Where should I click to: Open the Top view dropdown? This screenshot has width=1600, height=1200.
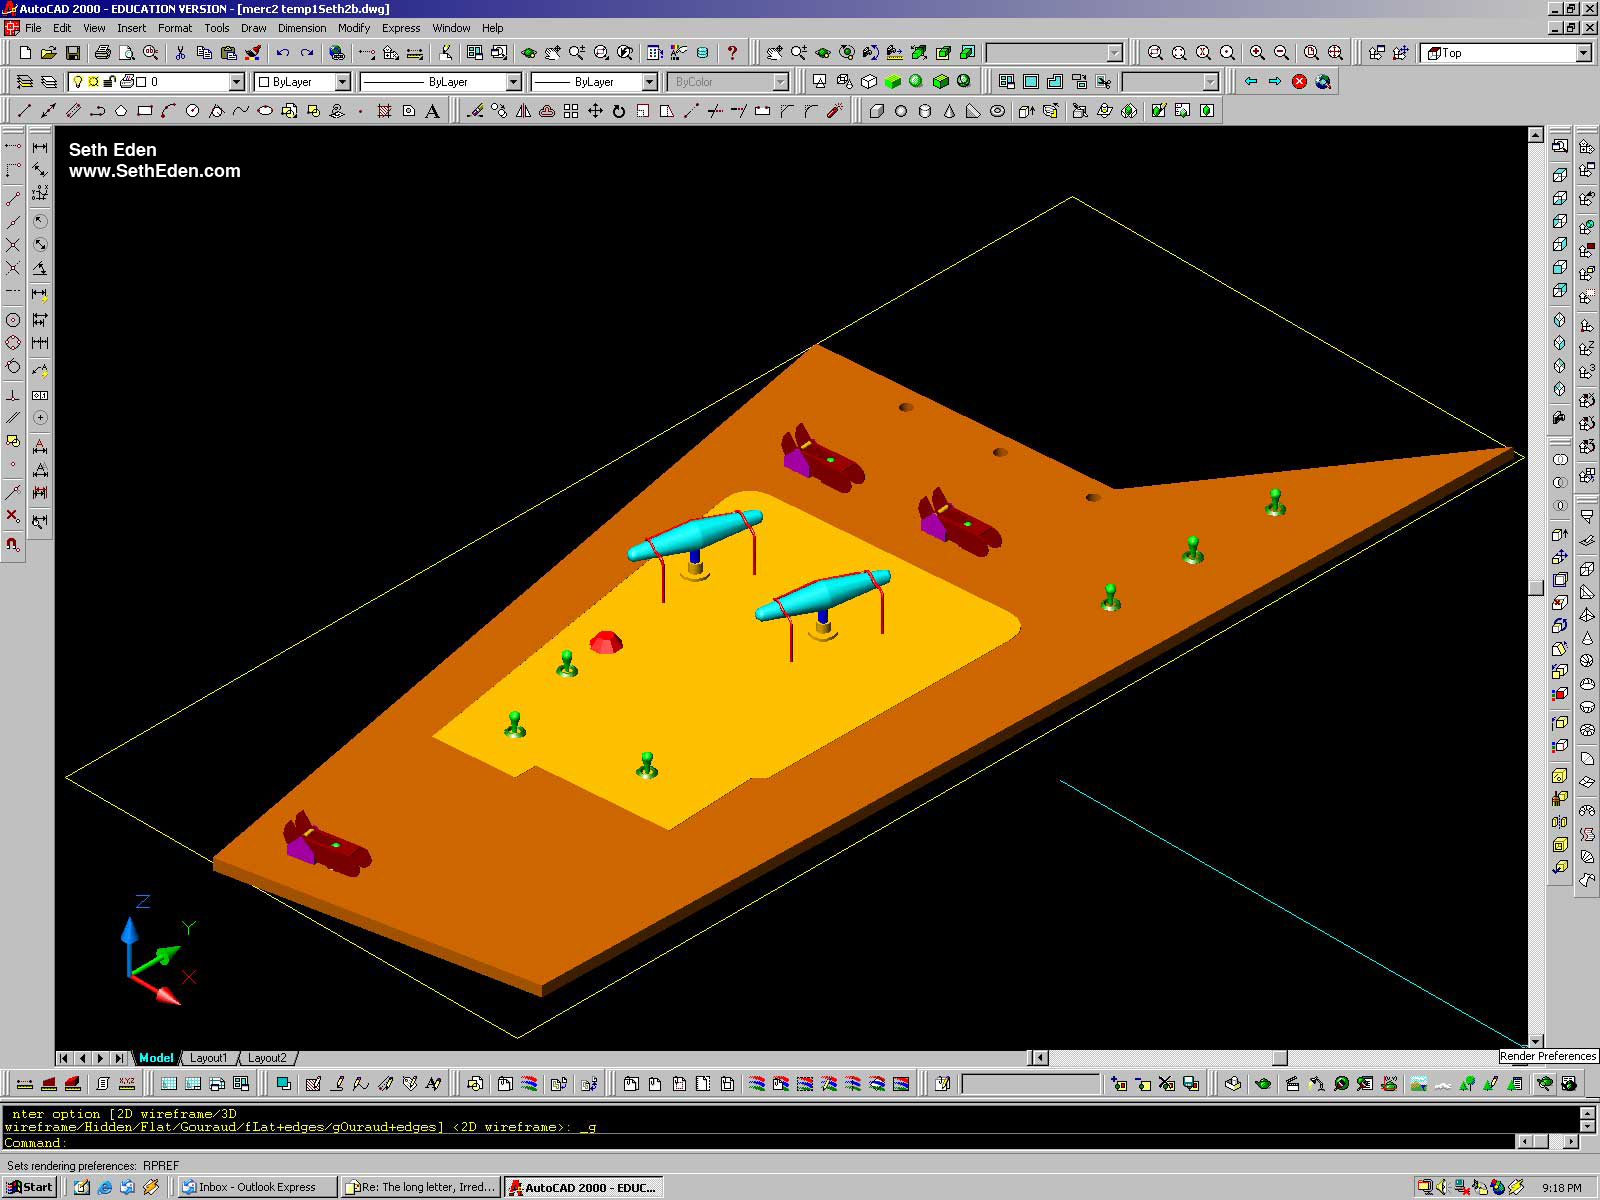click(1583, 53)
